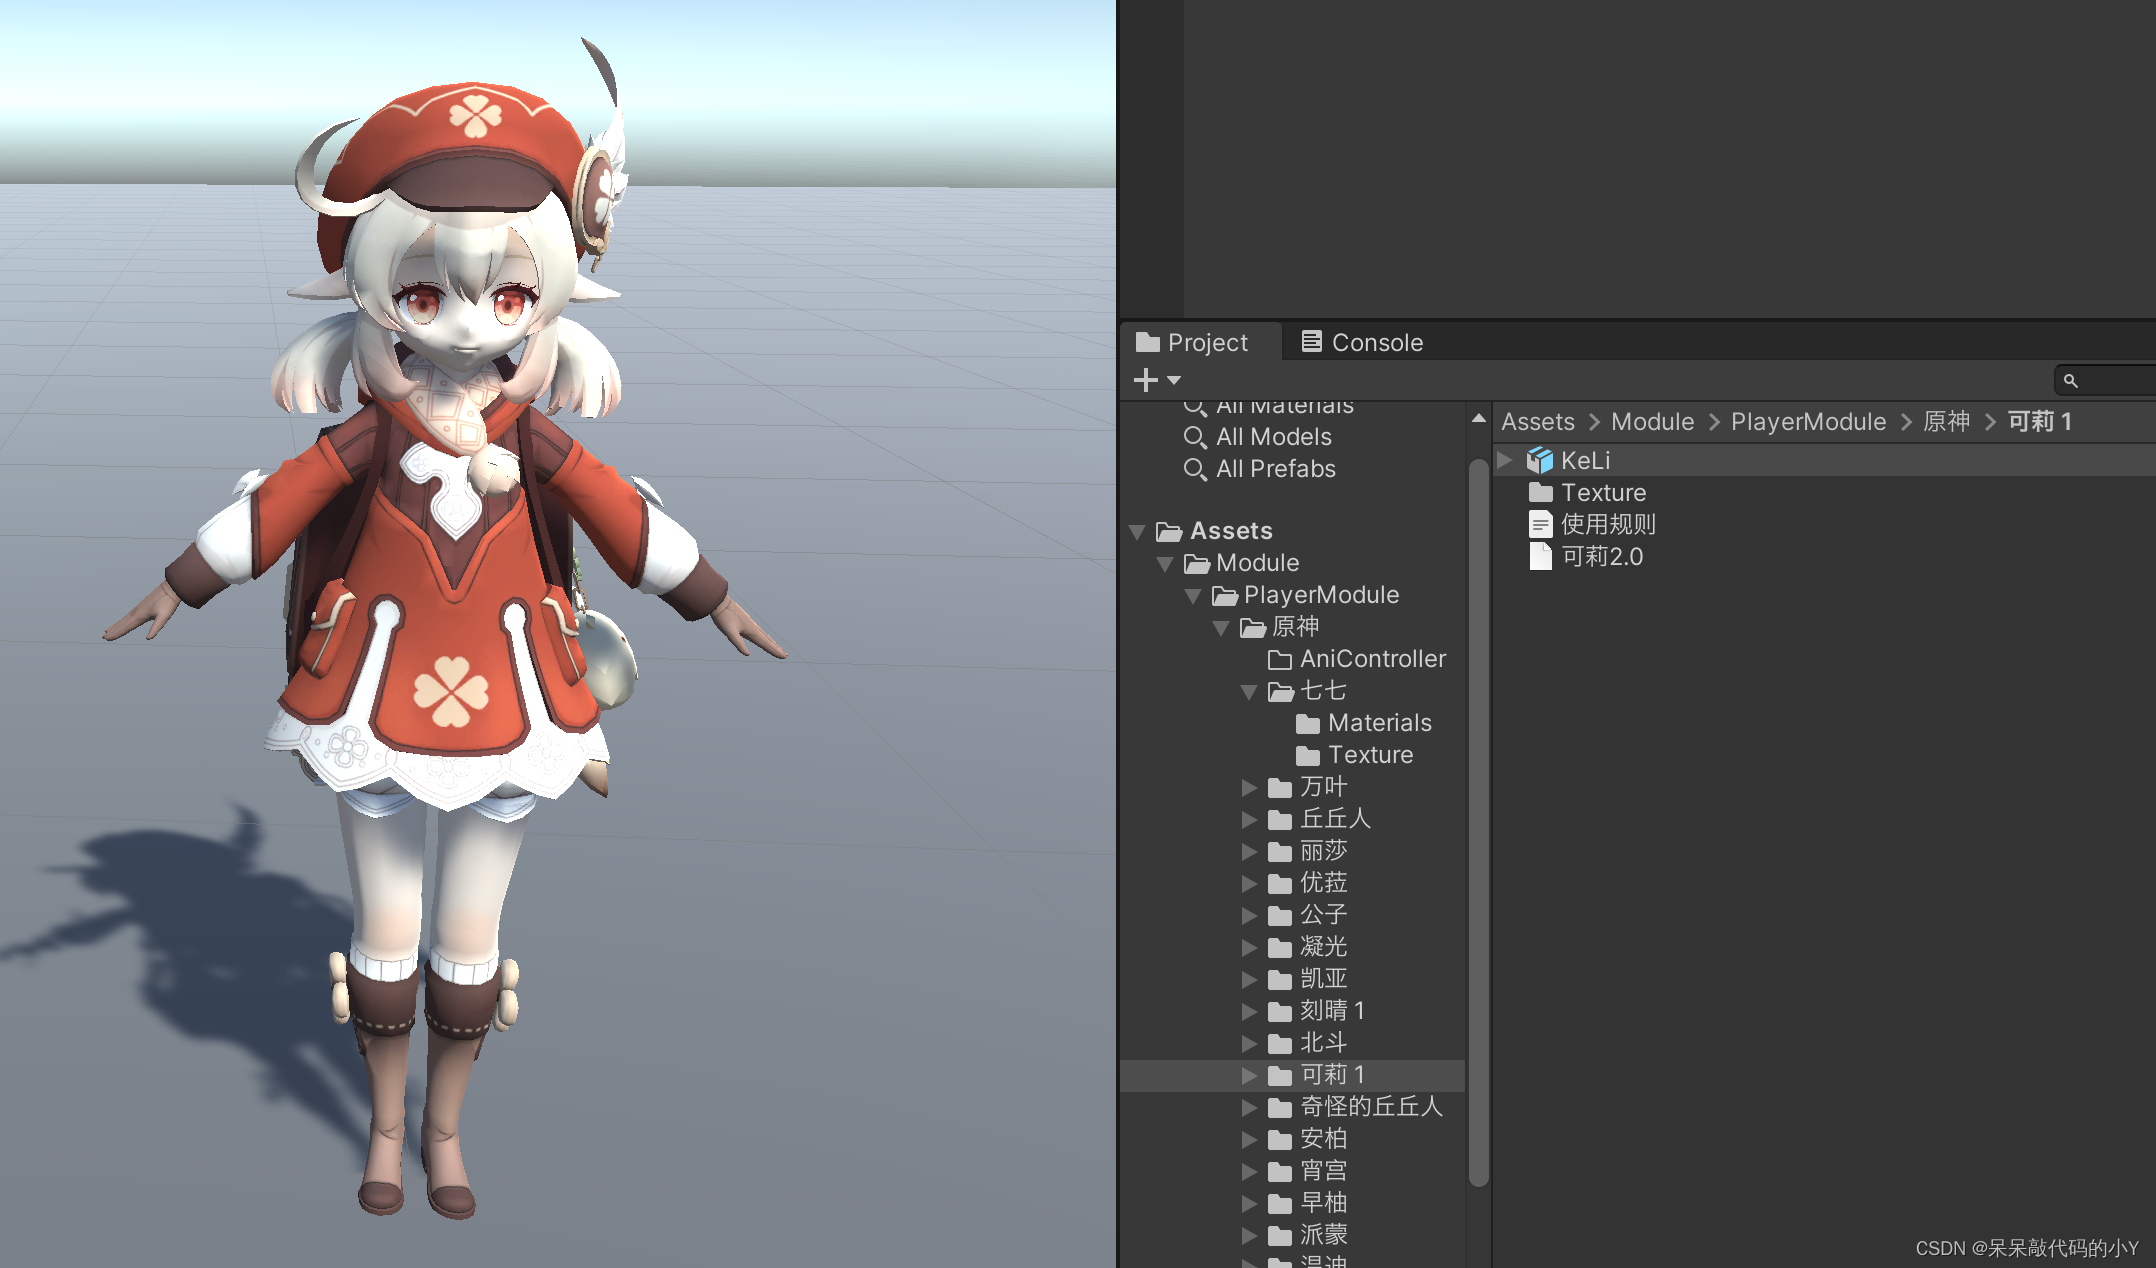Expand the 万叶 folder arrow
The height and width of the screenshot is (1268, 2156).
[x=1249, y=788]
